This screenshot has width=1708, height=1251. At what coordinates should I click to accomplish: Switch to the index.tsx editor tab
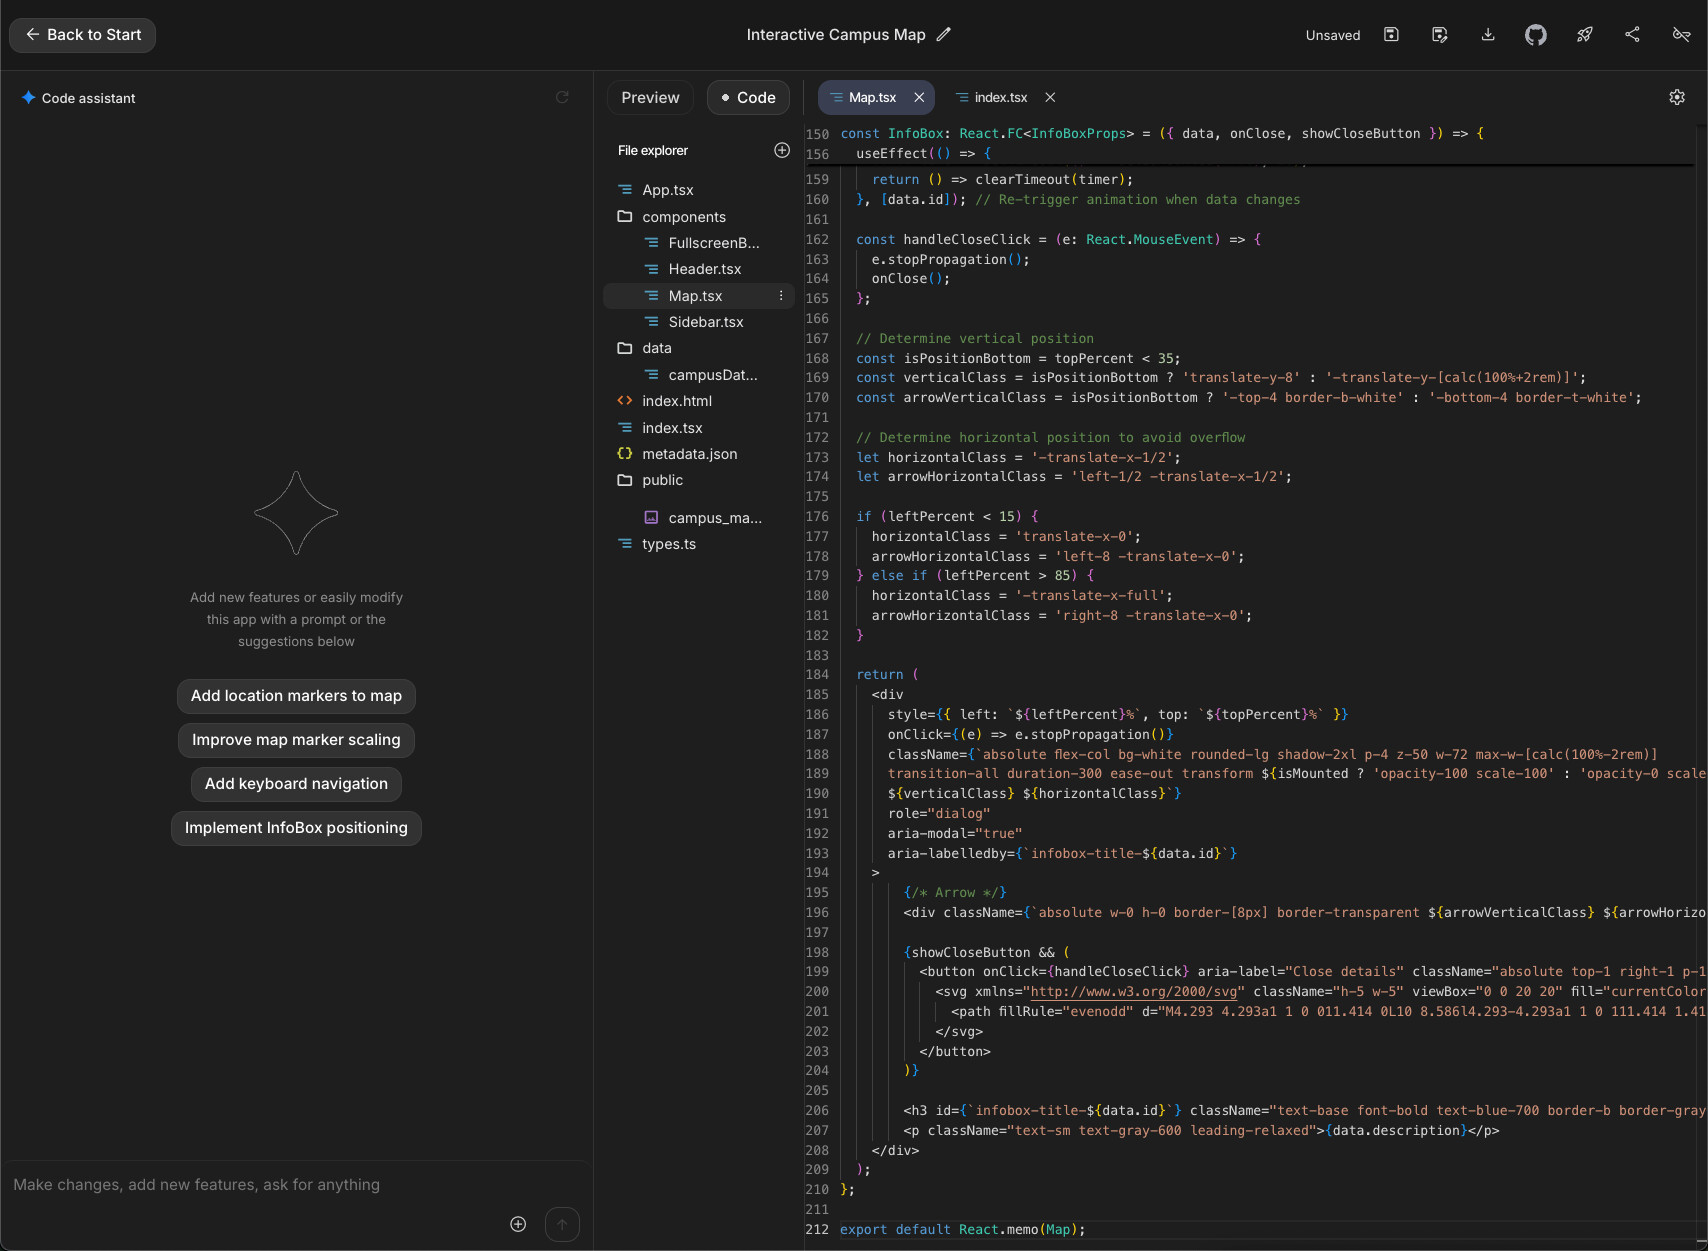pos(1001,97)
